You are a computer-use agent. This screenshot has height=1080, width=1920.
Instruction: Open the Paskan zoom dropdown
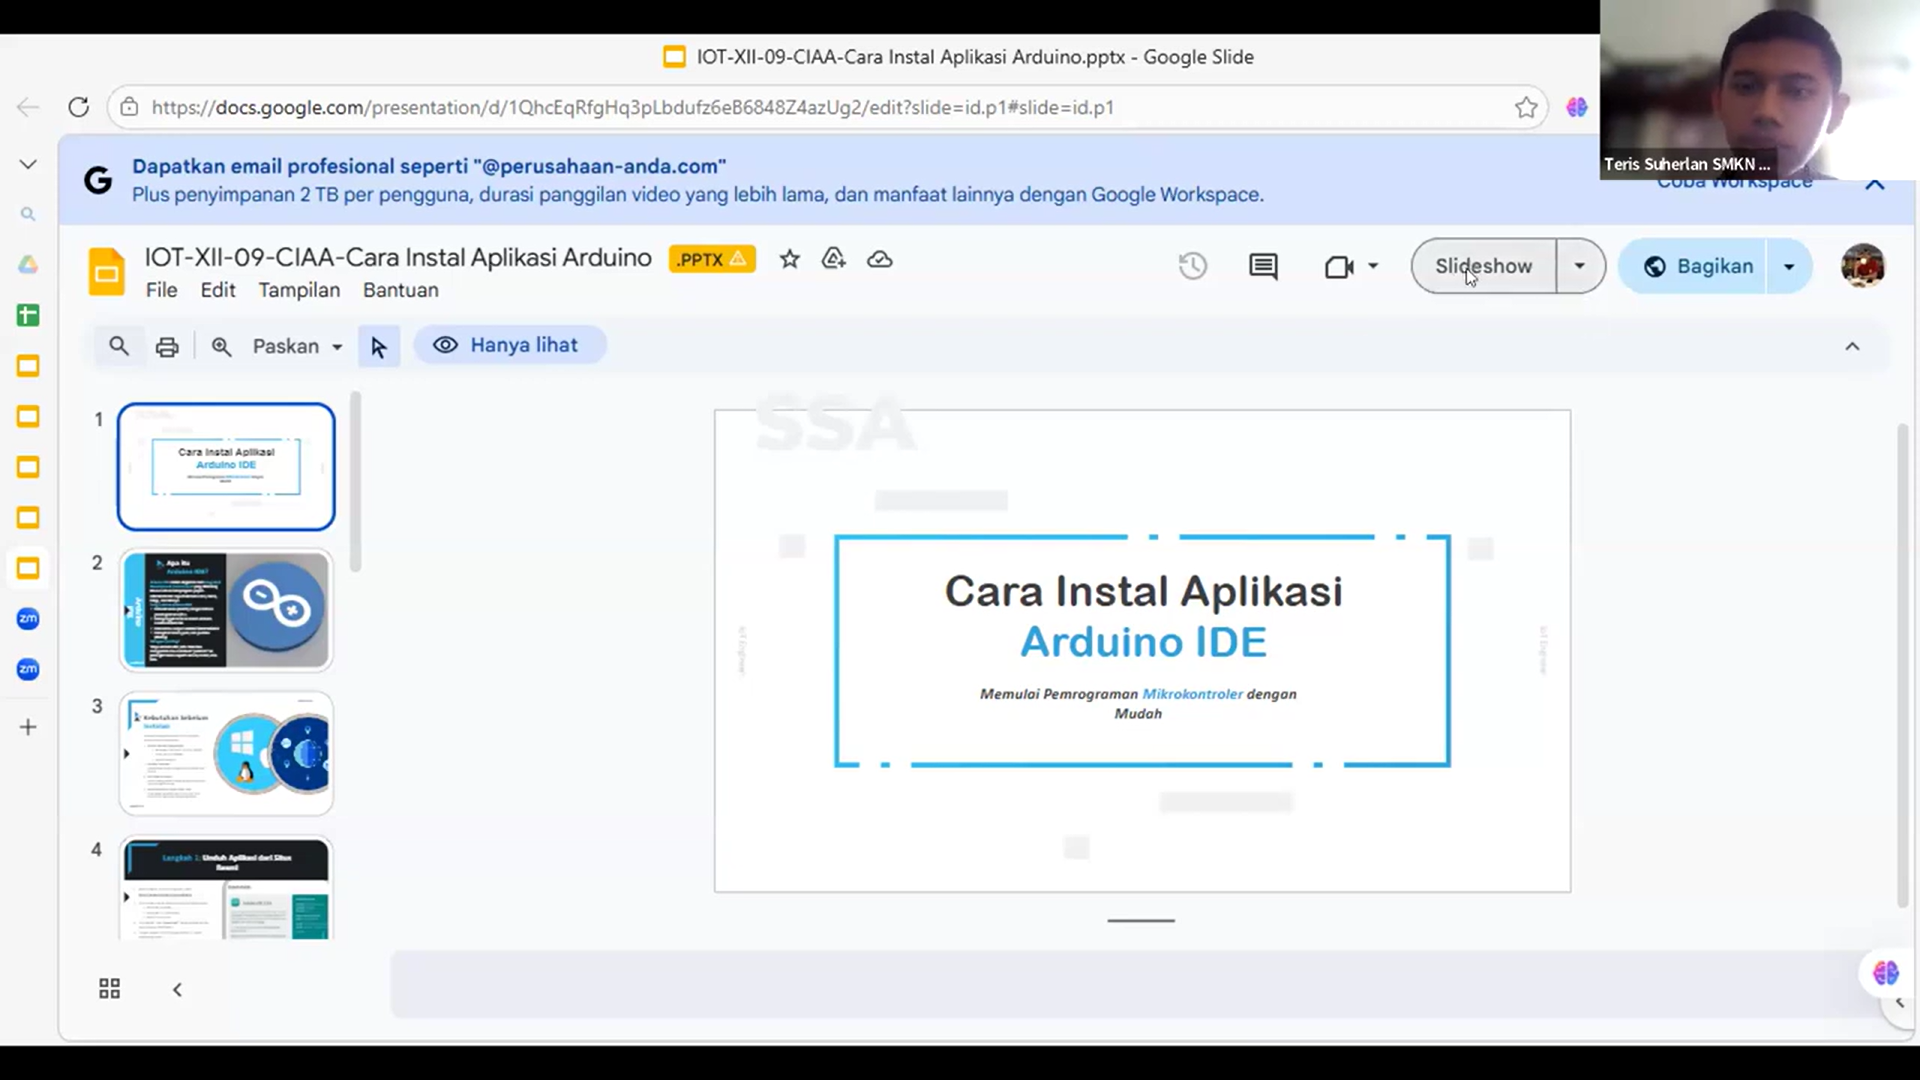(297, 346)
